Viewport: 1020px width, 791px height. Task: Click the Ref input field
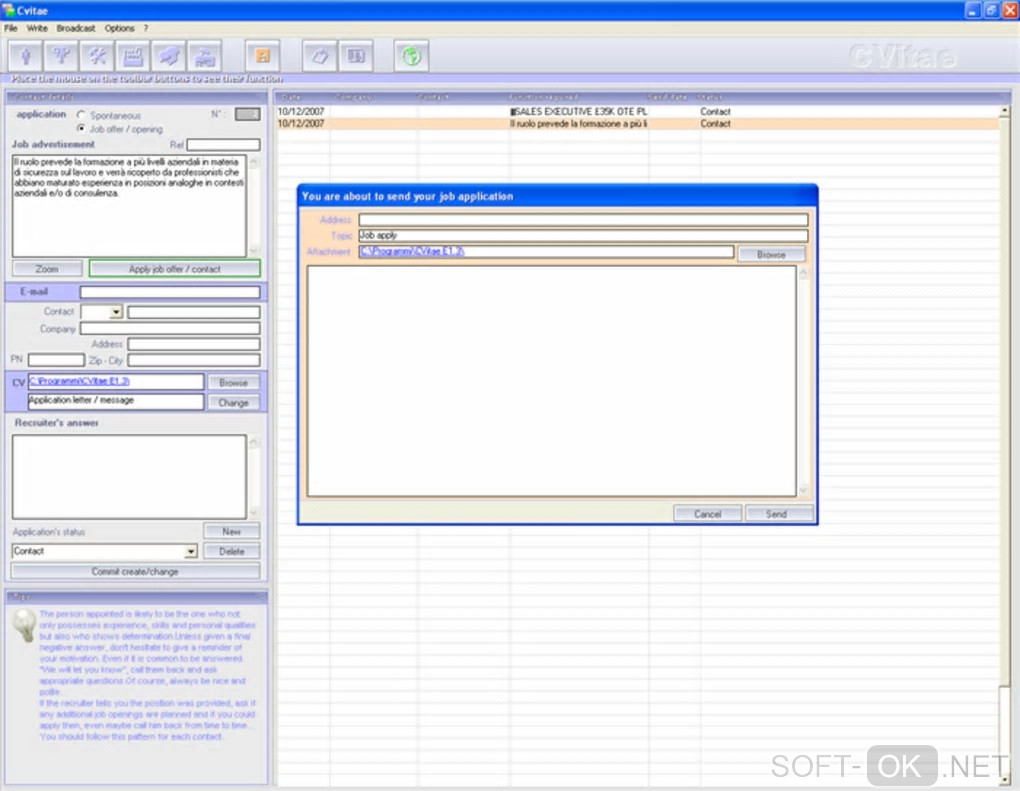point(224,144)
